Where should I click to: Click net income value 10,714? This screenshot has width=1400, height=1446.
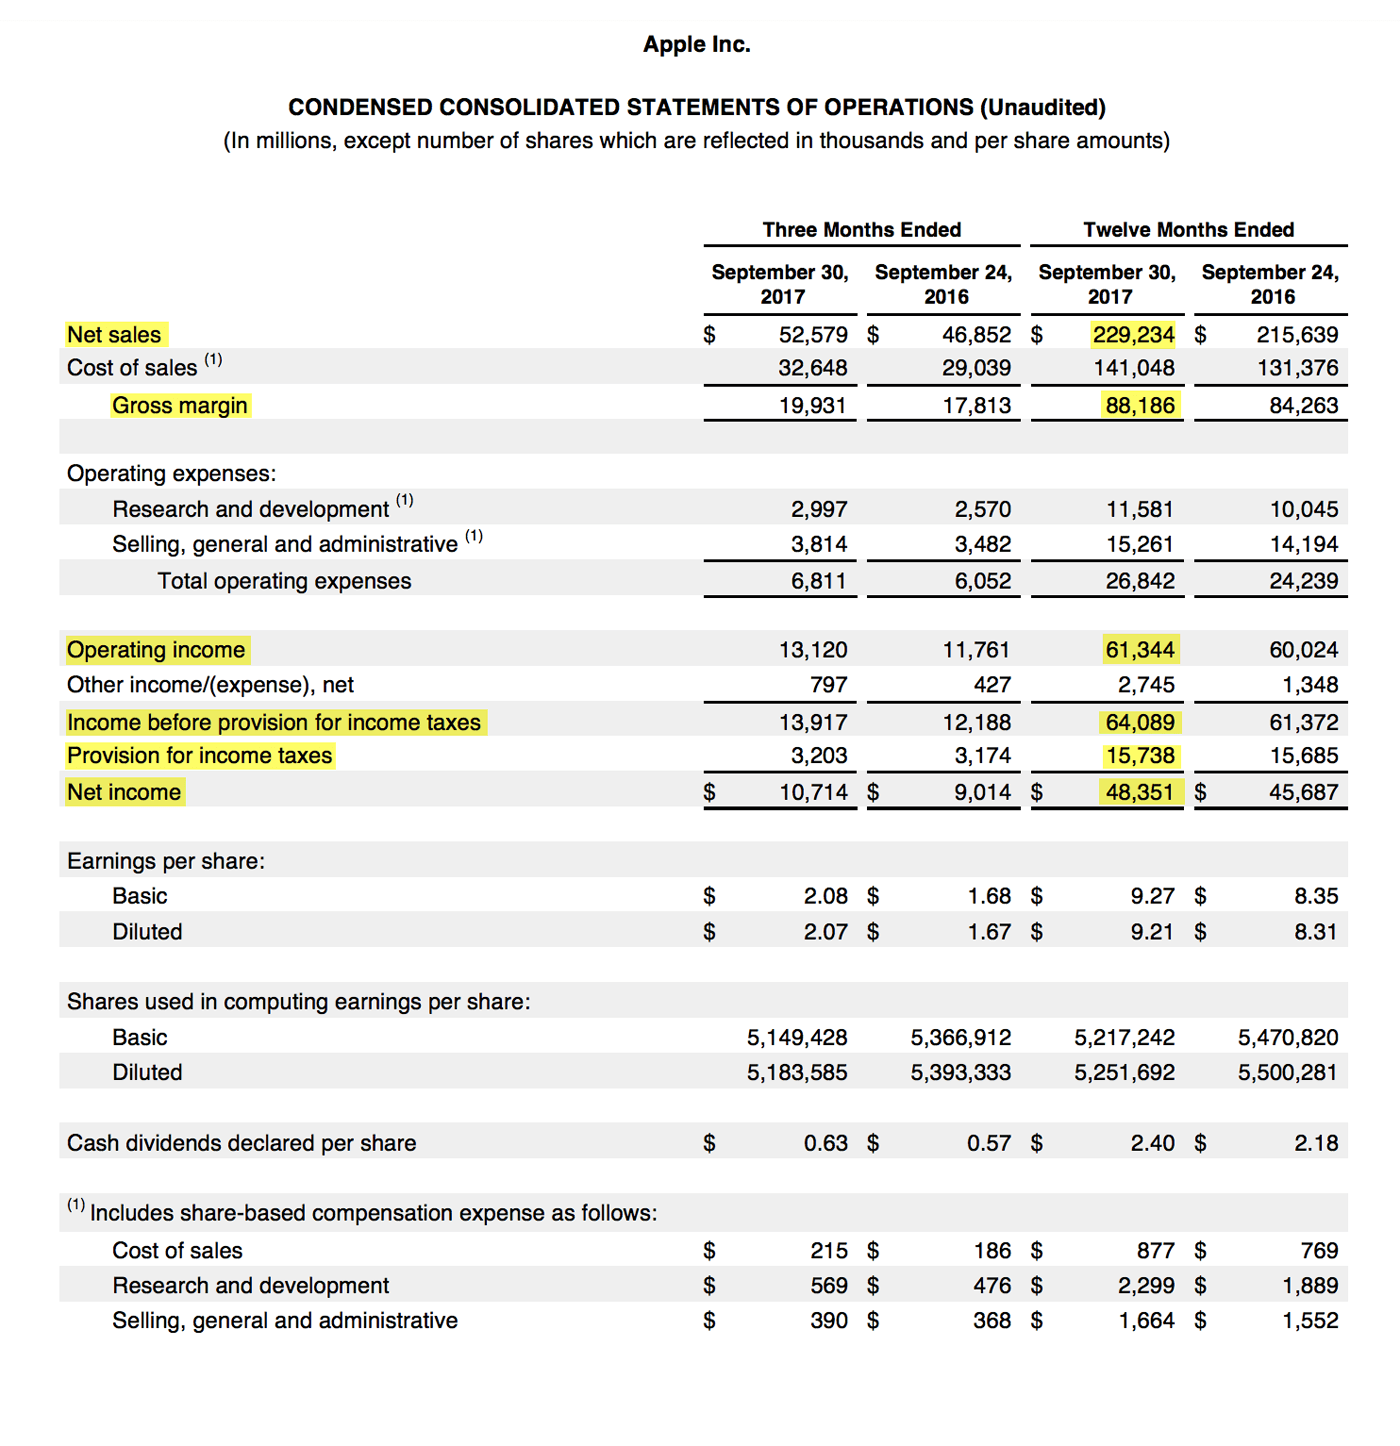pyautogui.click(x=813, y=792)
